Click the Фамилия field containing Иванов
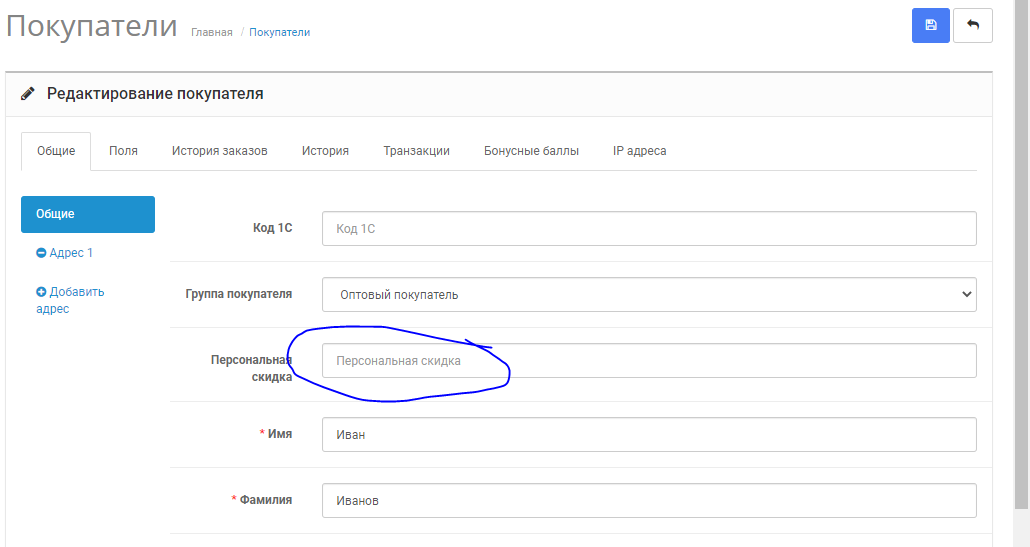 (649, 500)
